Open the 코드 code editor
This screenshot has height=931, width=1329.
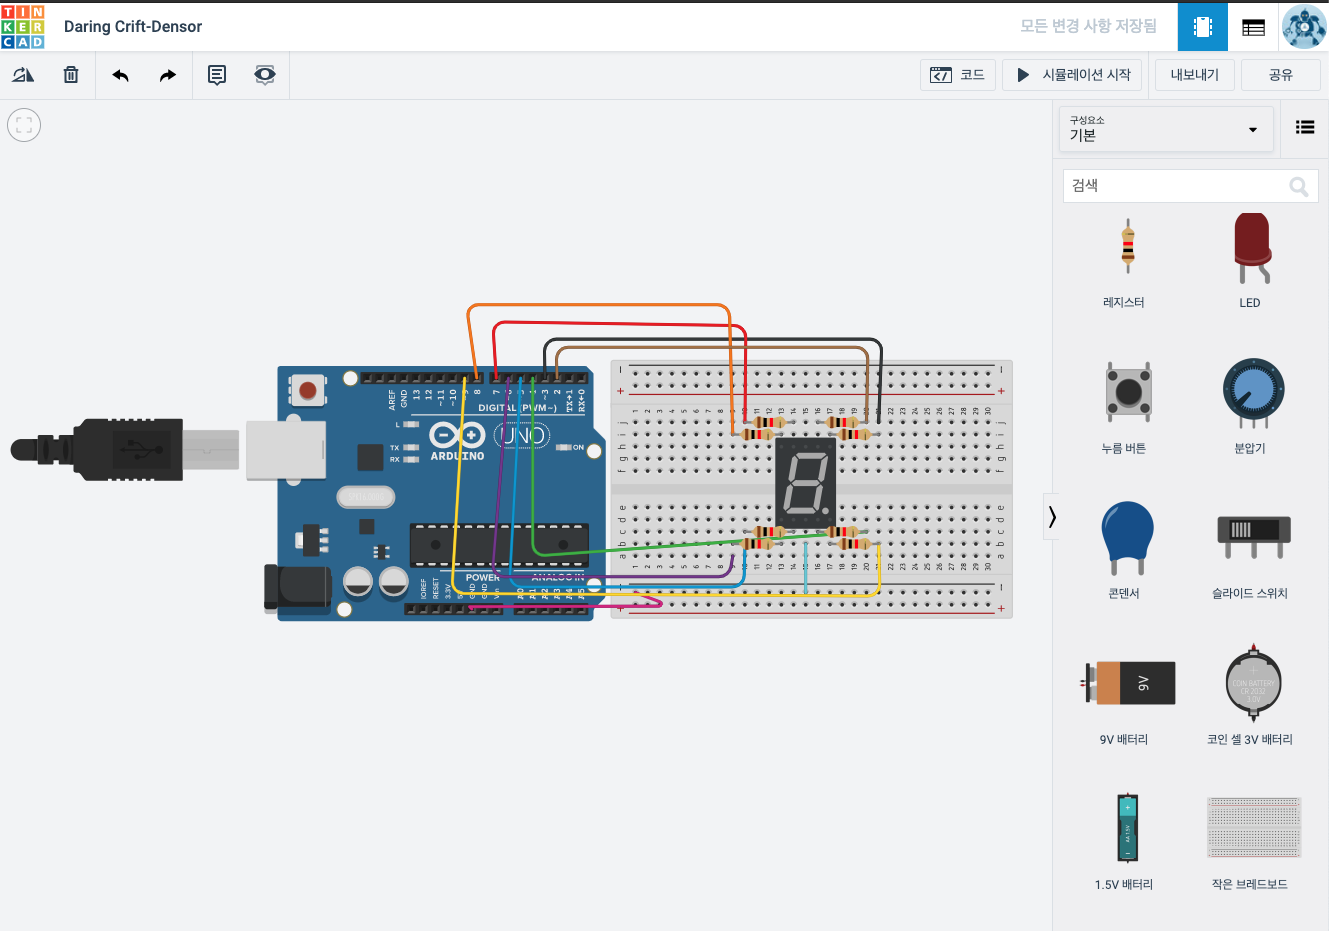[957, 75]
